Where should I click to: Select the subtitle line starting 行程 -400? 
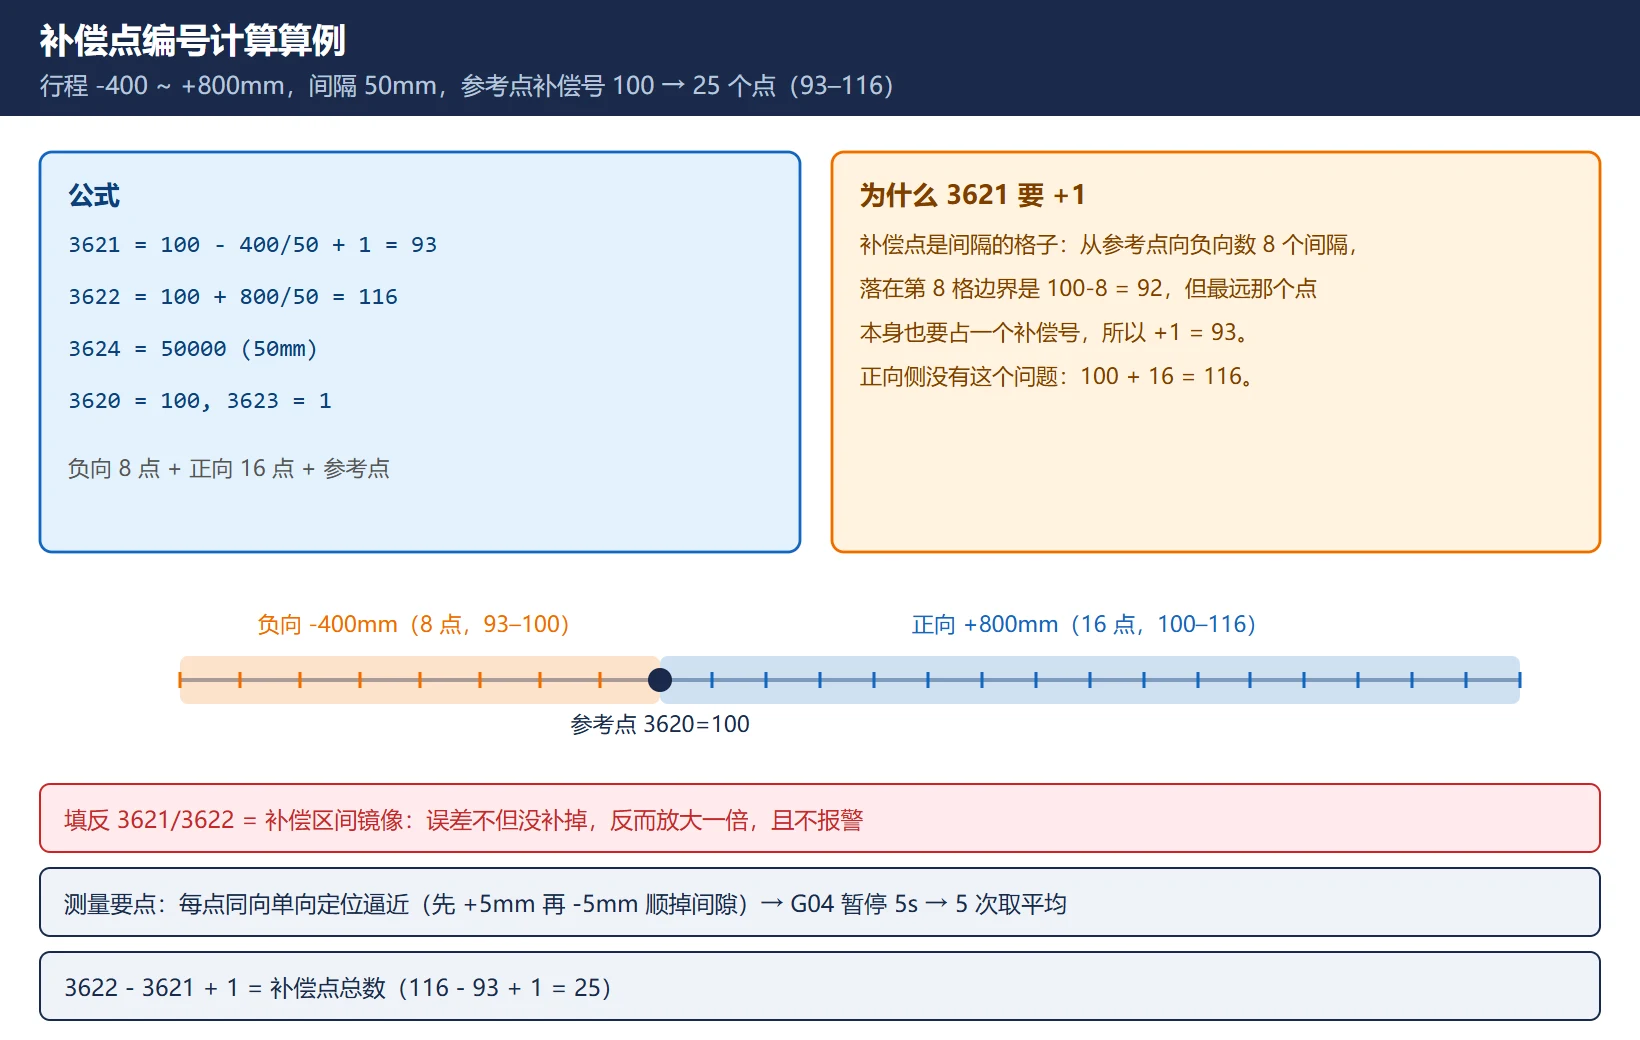pyautogui.click(x=466, y=86)
